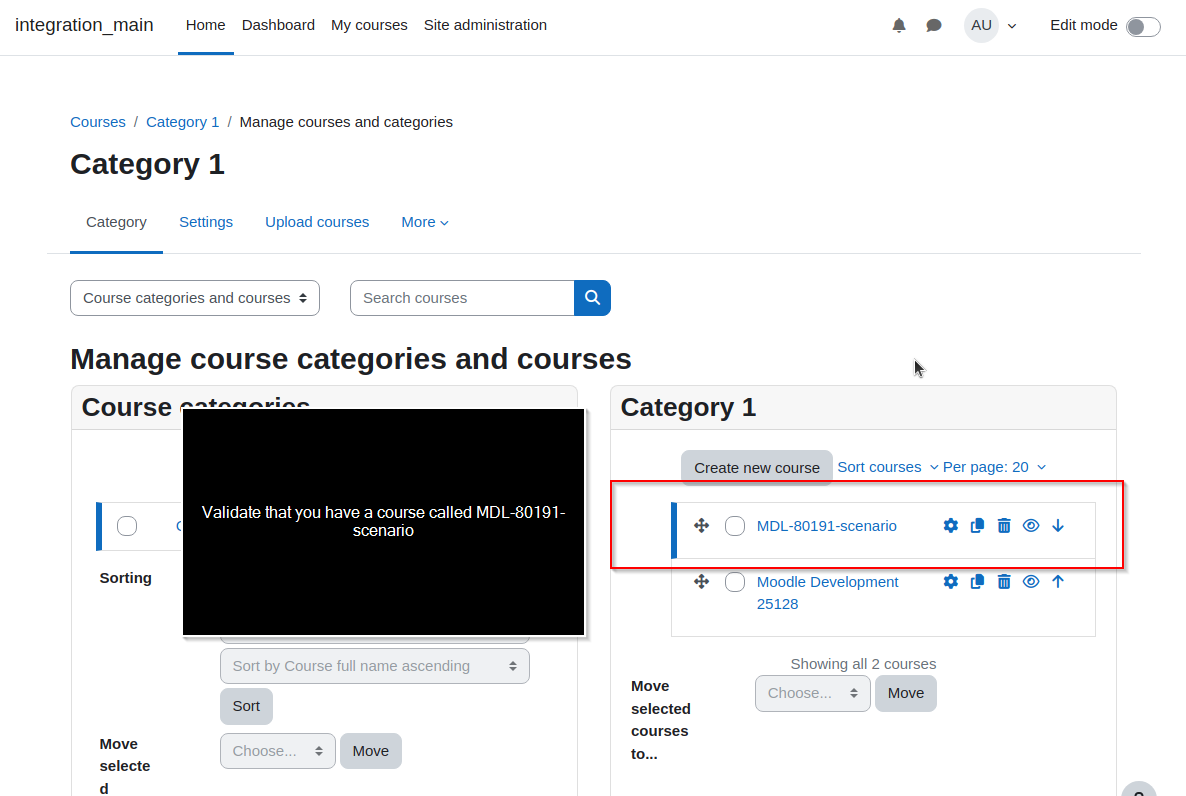Click the Sorting label
Viewport: 1186px width, 796px height.
pyautogui.click(x=126, y=578)
